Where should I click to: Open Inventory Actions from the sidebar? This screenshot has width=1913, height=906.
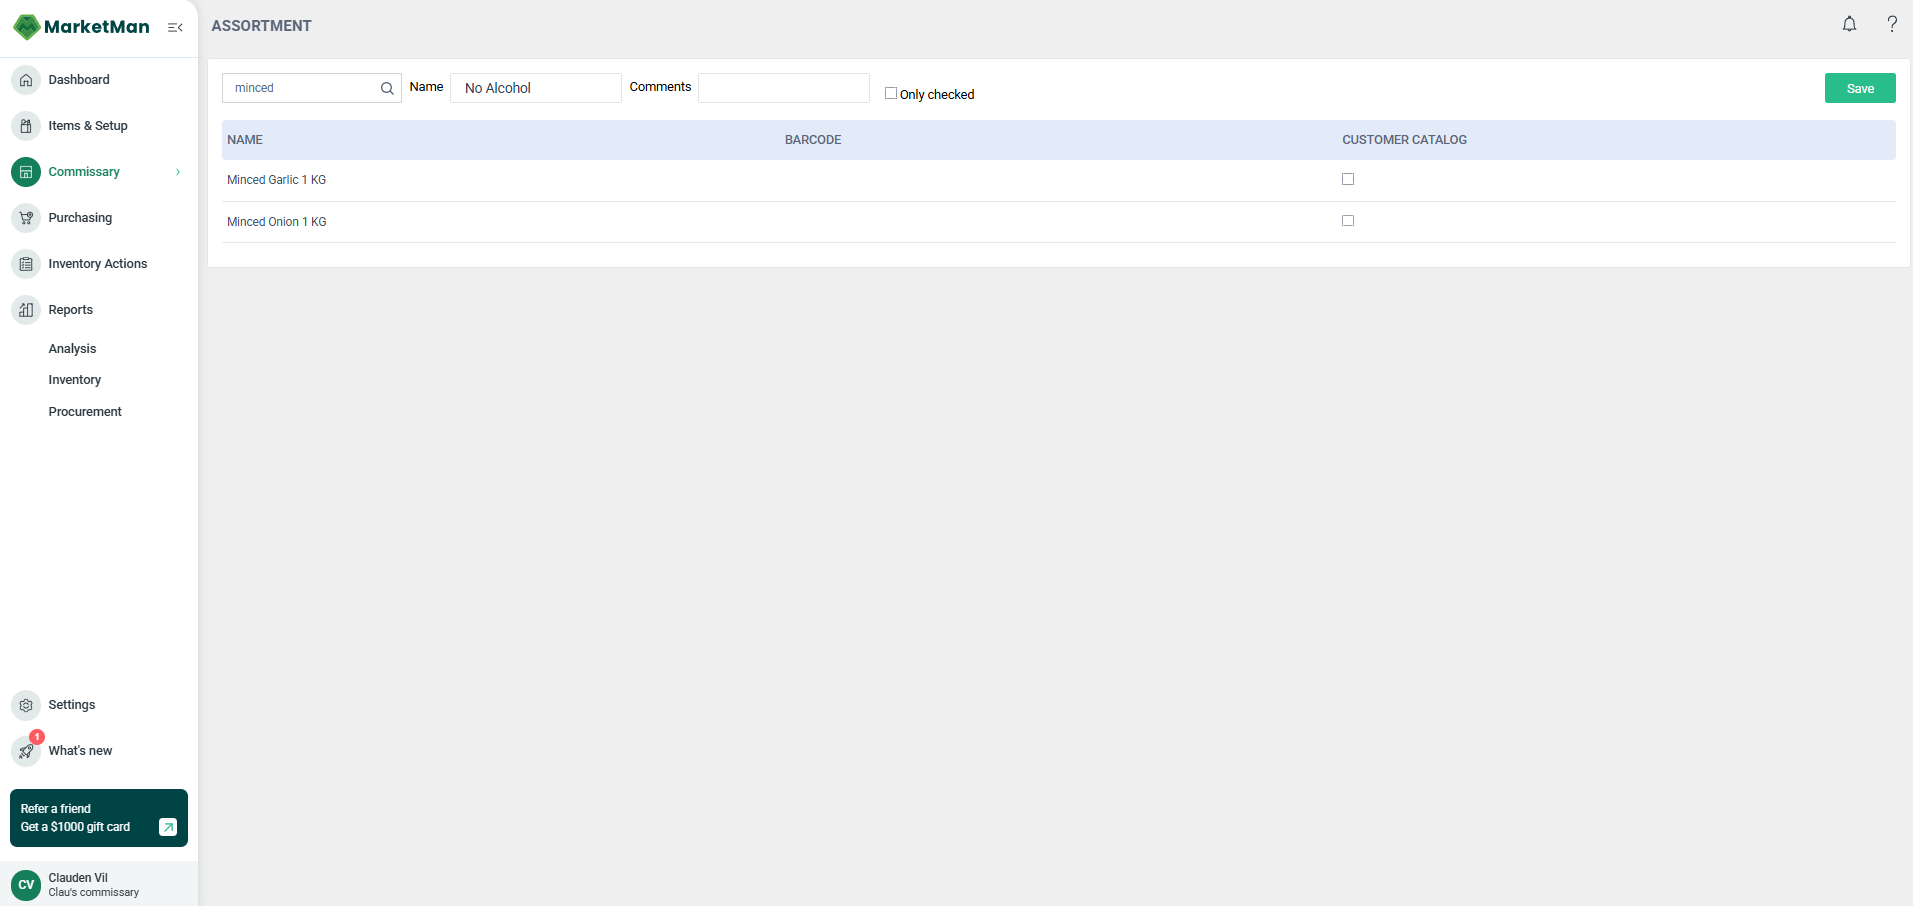[x=96, y=263]
